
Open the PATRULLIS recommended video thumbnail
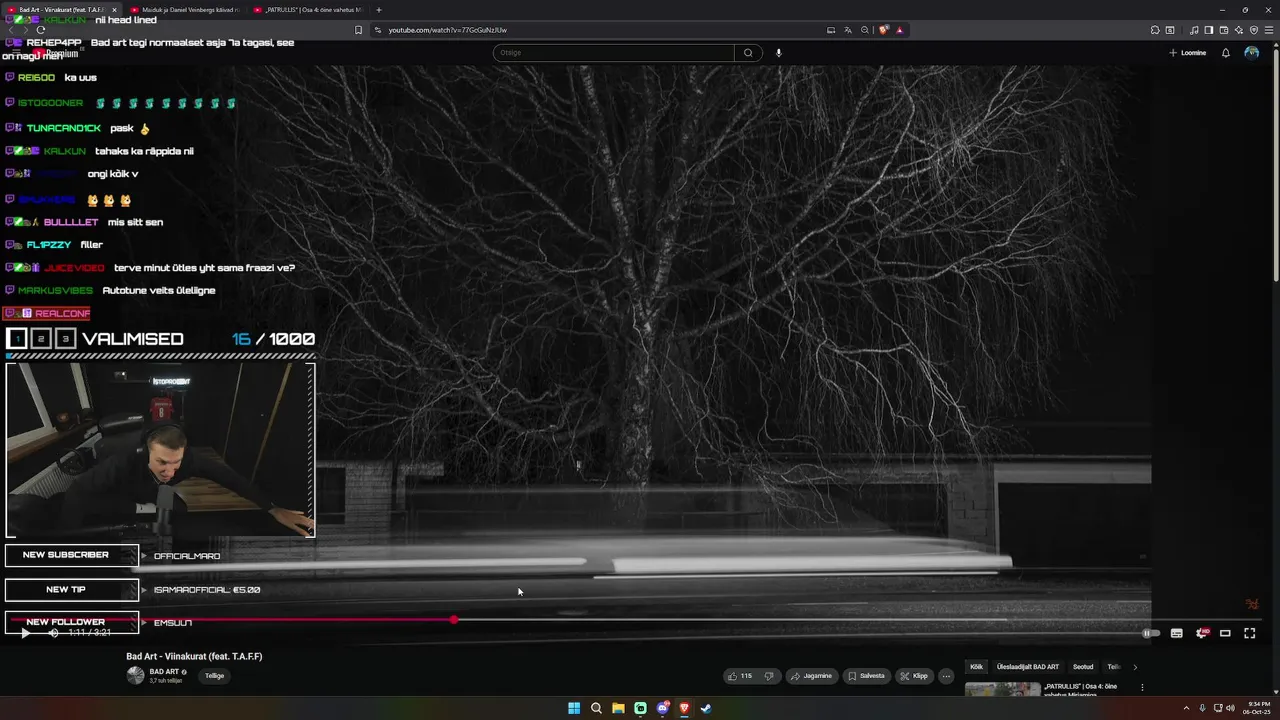pyautogui.click(x=1002, y=689)
